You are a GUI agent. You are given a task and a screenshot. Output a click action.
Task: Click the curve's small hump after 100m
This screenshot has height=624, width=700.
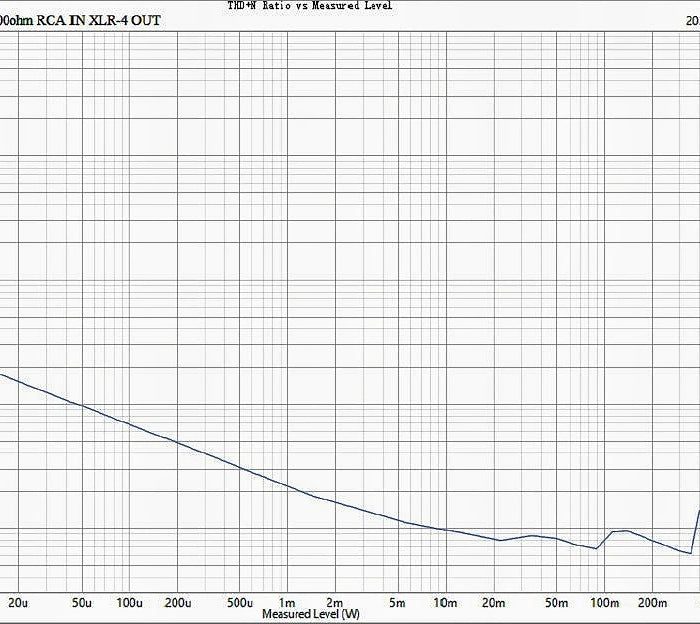[x=620, y=531]
